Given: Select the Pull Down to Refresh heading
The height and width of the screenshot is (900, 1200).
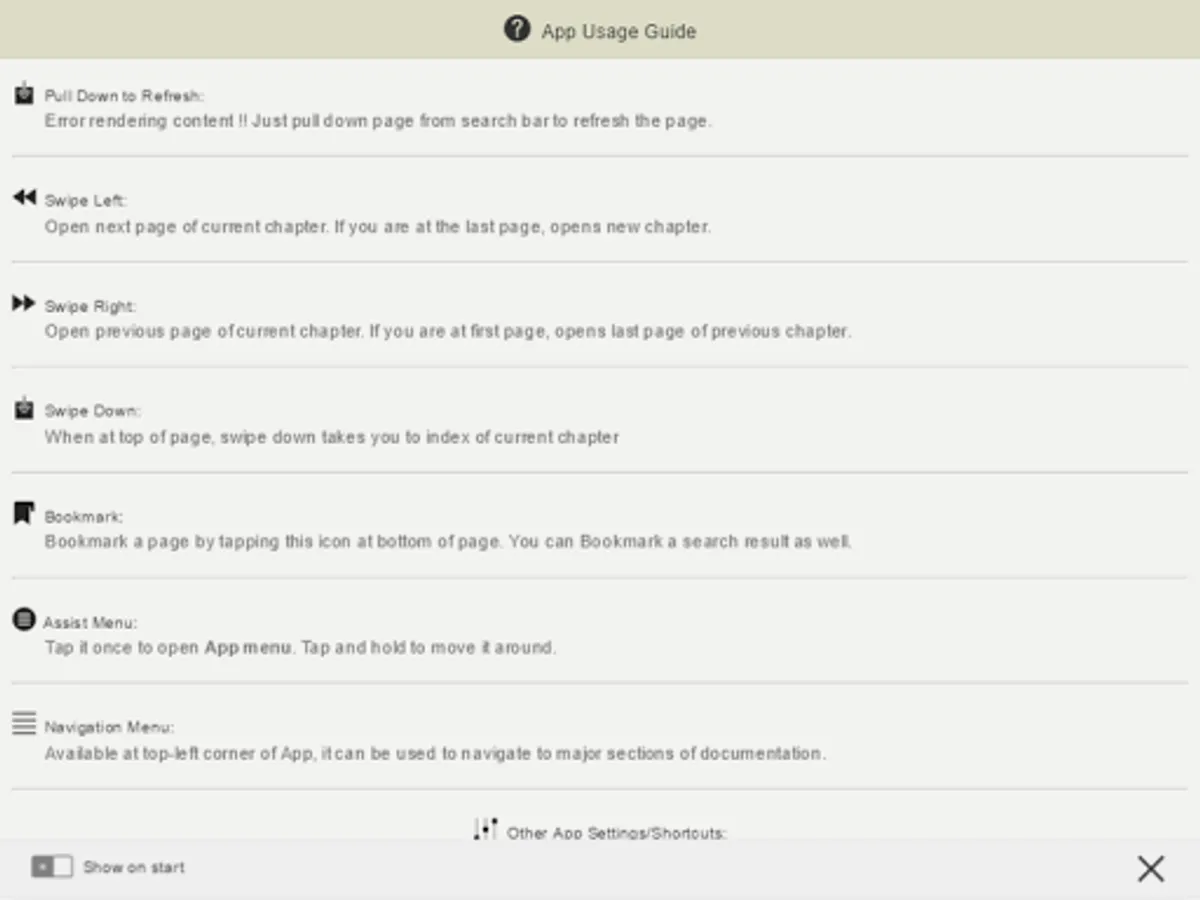Looking at the screenshot, I should (x=124, y=97).
